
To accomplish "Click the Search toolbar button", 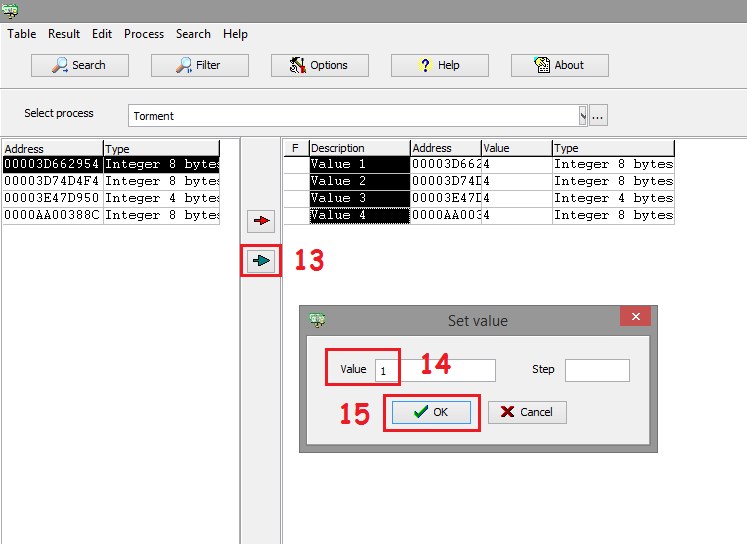I will click(80, 65).
